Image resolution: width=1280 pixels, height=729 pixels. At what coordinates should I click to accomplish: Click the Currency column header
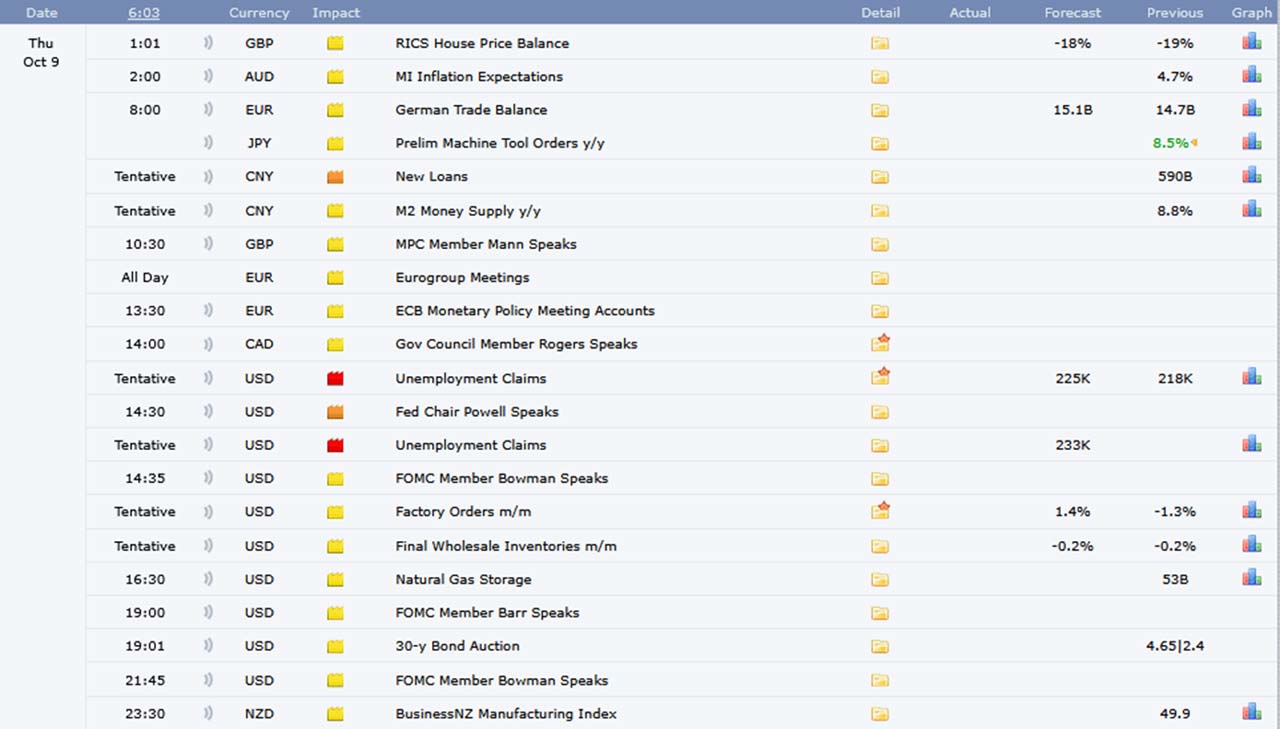(259, 13)
